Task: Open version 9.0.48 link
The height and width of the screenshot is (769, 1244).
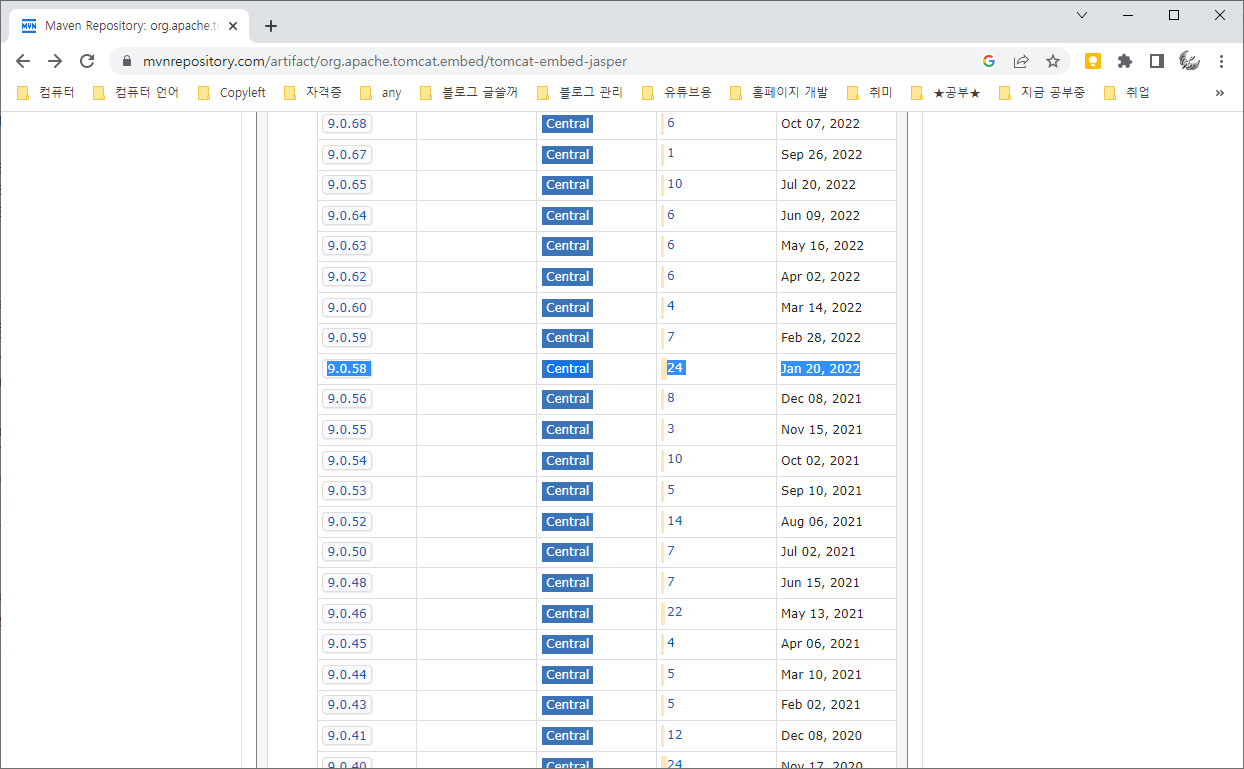Action: [347, 583]
